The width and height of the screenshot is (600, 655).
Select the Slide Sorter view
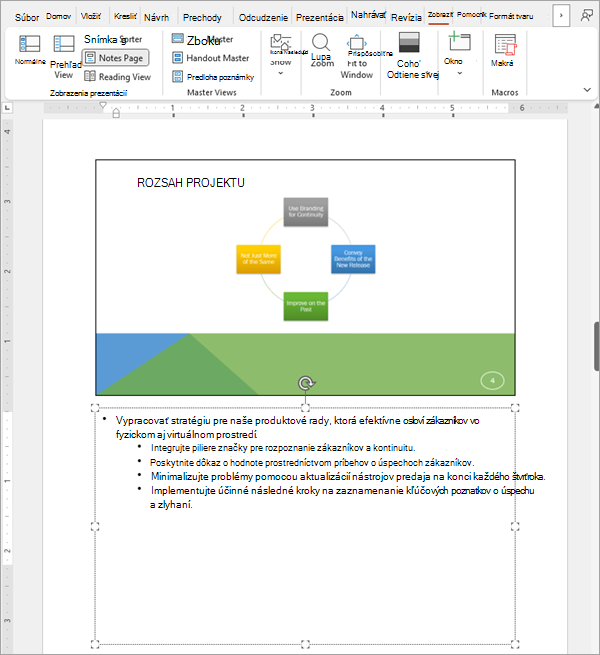[x=113, y=39]
